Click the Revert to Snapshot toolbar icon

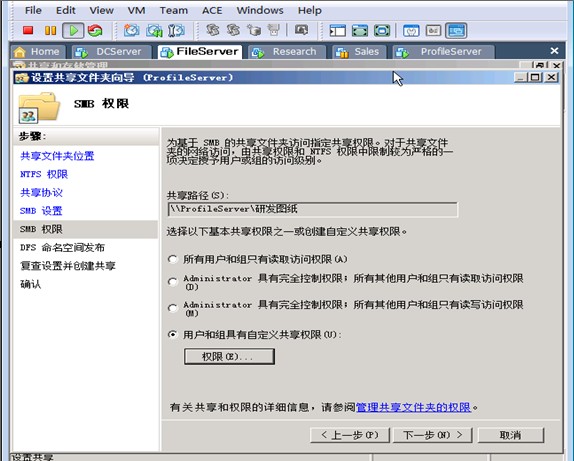154,30
